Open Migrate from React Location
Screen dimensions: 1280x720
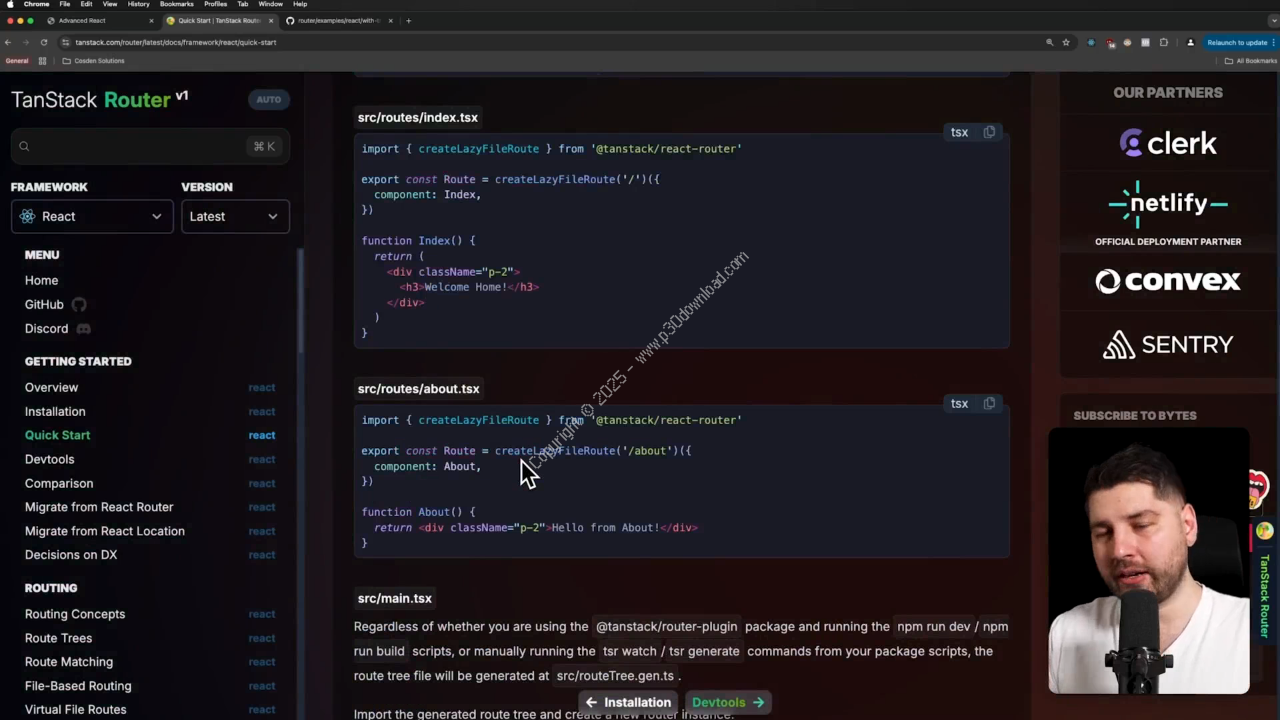(105, 531)
